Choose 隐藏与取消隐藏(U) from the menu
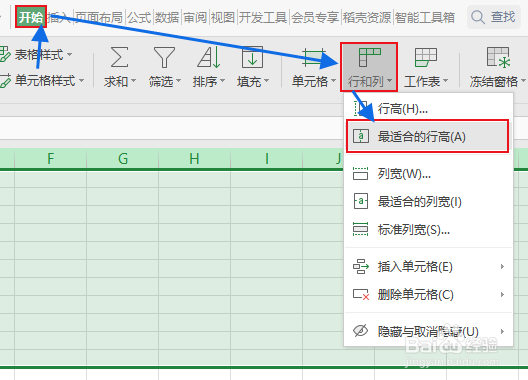This screenshot has width=528, height=380. 428,331
